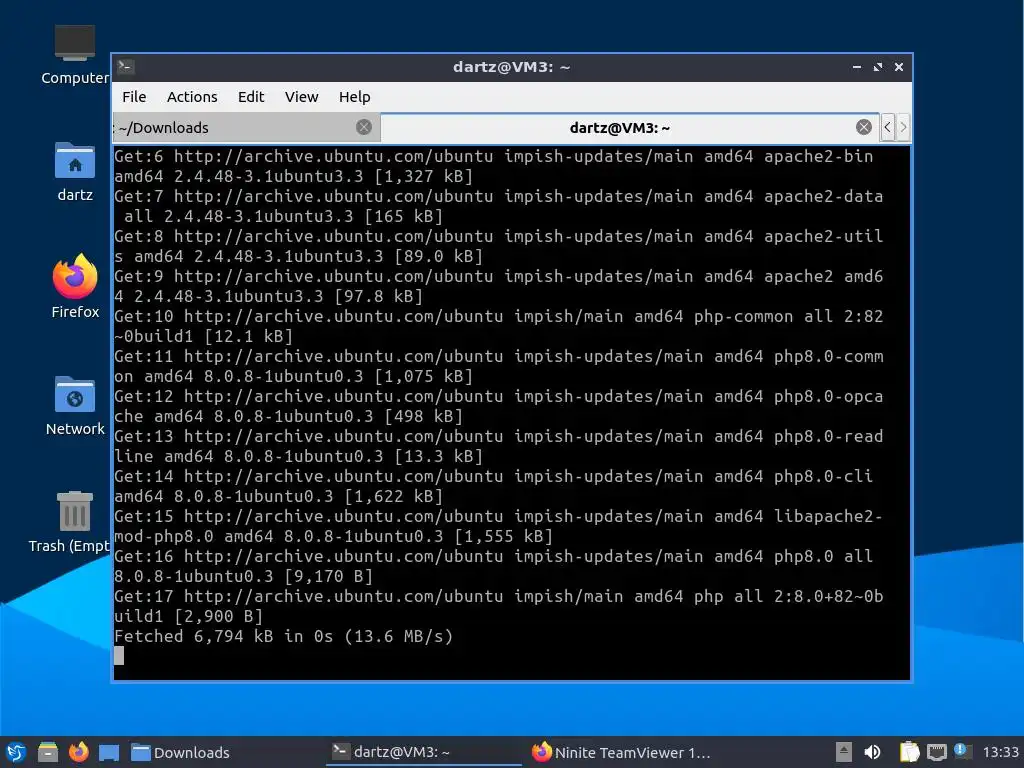Launch Firefox from the taskbar quick-launch

(78, 752)
